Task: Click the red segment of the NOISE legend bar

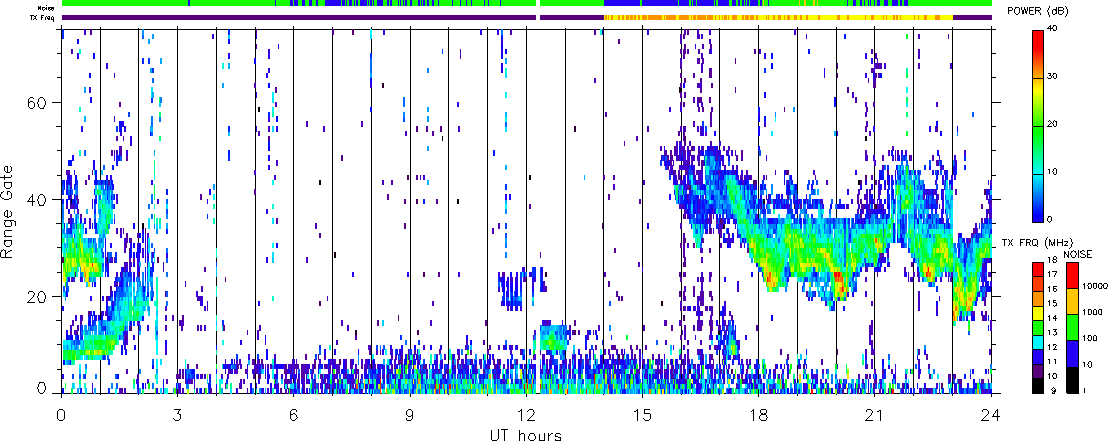Action: tap(1072, 274)
